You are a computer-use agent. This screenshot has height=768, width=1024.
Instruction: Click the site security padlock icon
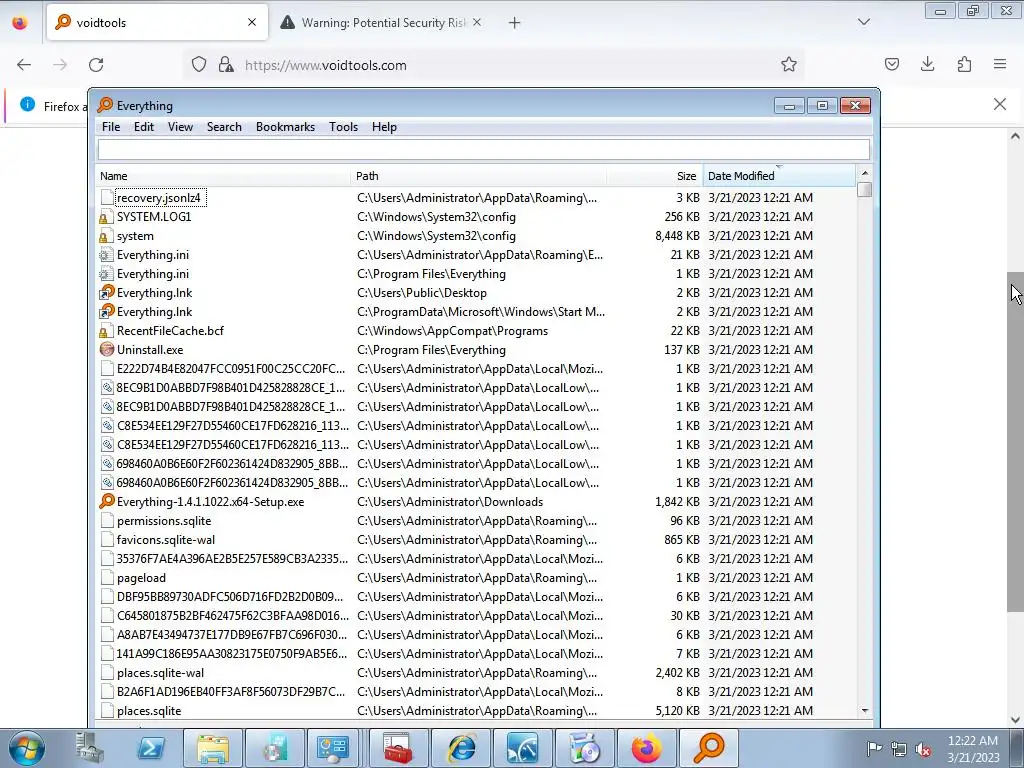[226, 65]
